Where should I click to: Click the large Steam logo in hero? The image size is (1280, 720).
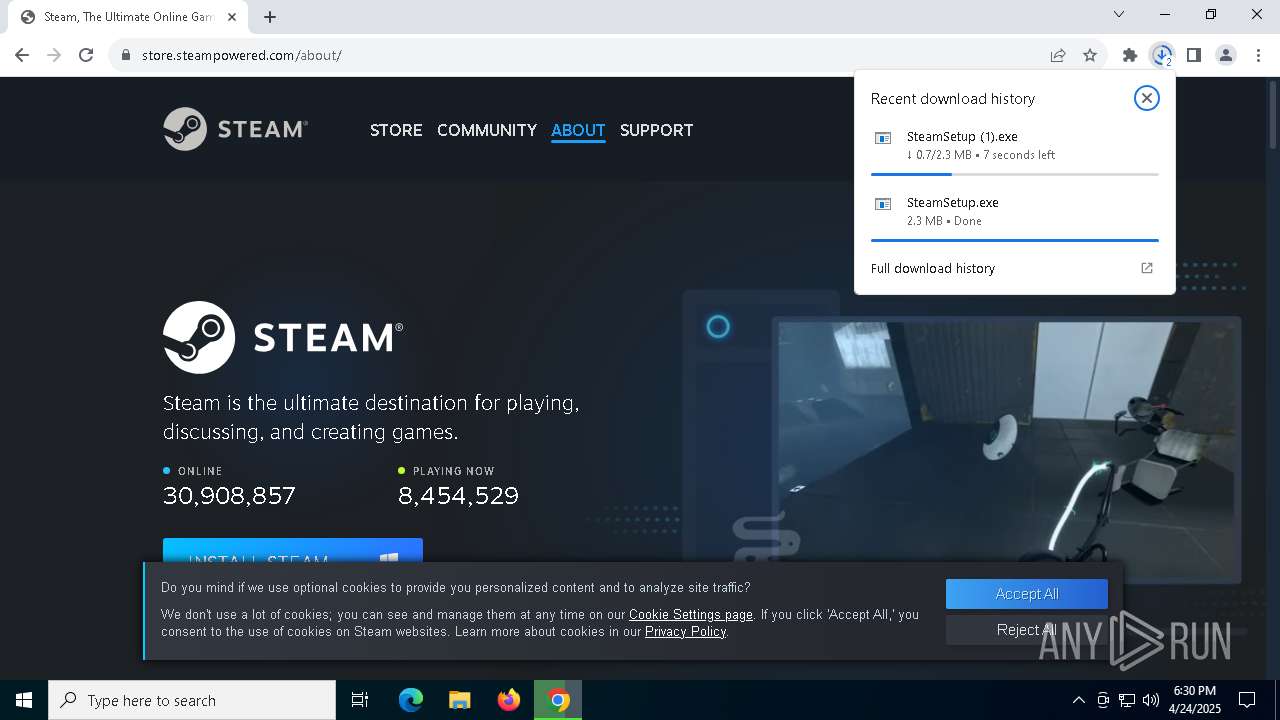(x=283, y=337)
